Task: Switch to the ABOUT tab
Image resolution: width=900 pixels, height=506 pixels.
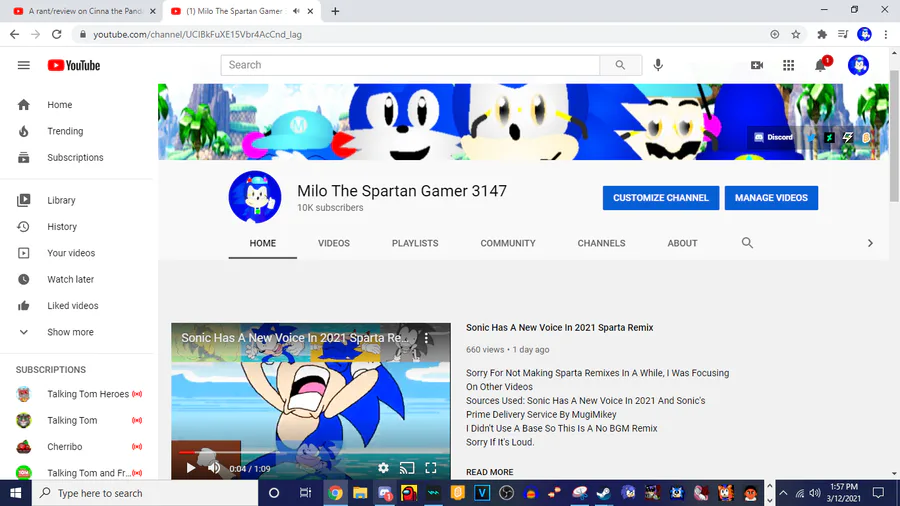Action: coord(682,243)
